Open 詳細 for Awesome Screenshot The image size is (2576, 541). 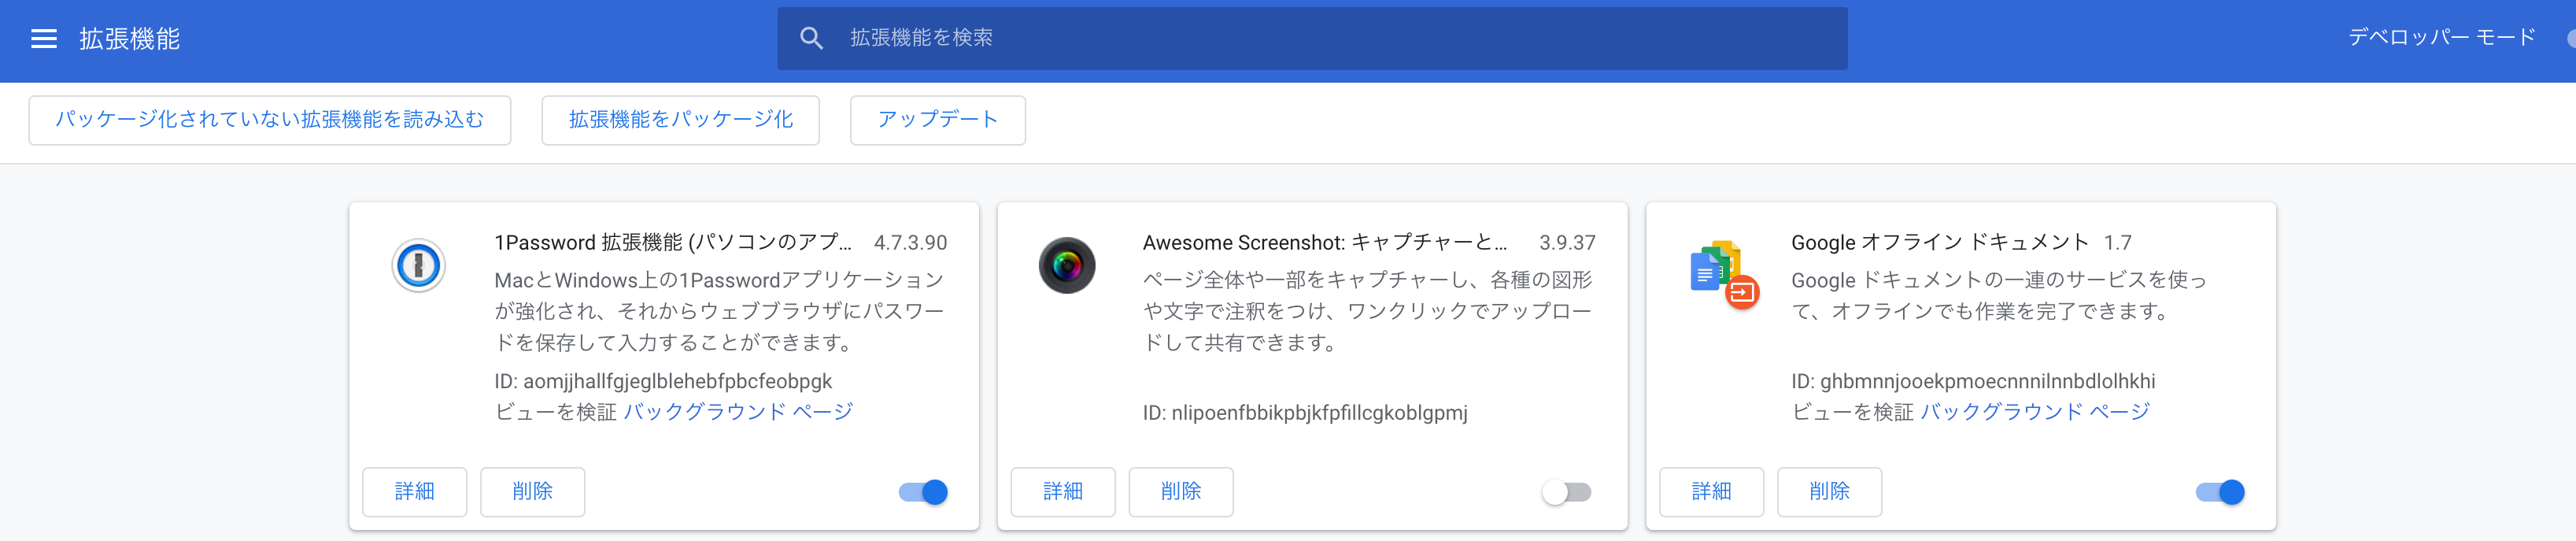pos(1062,491)
